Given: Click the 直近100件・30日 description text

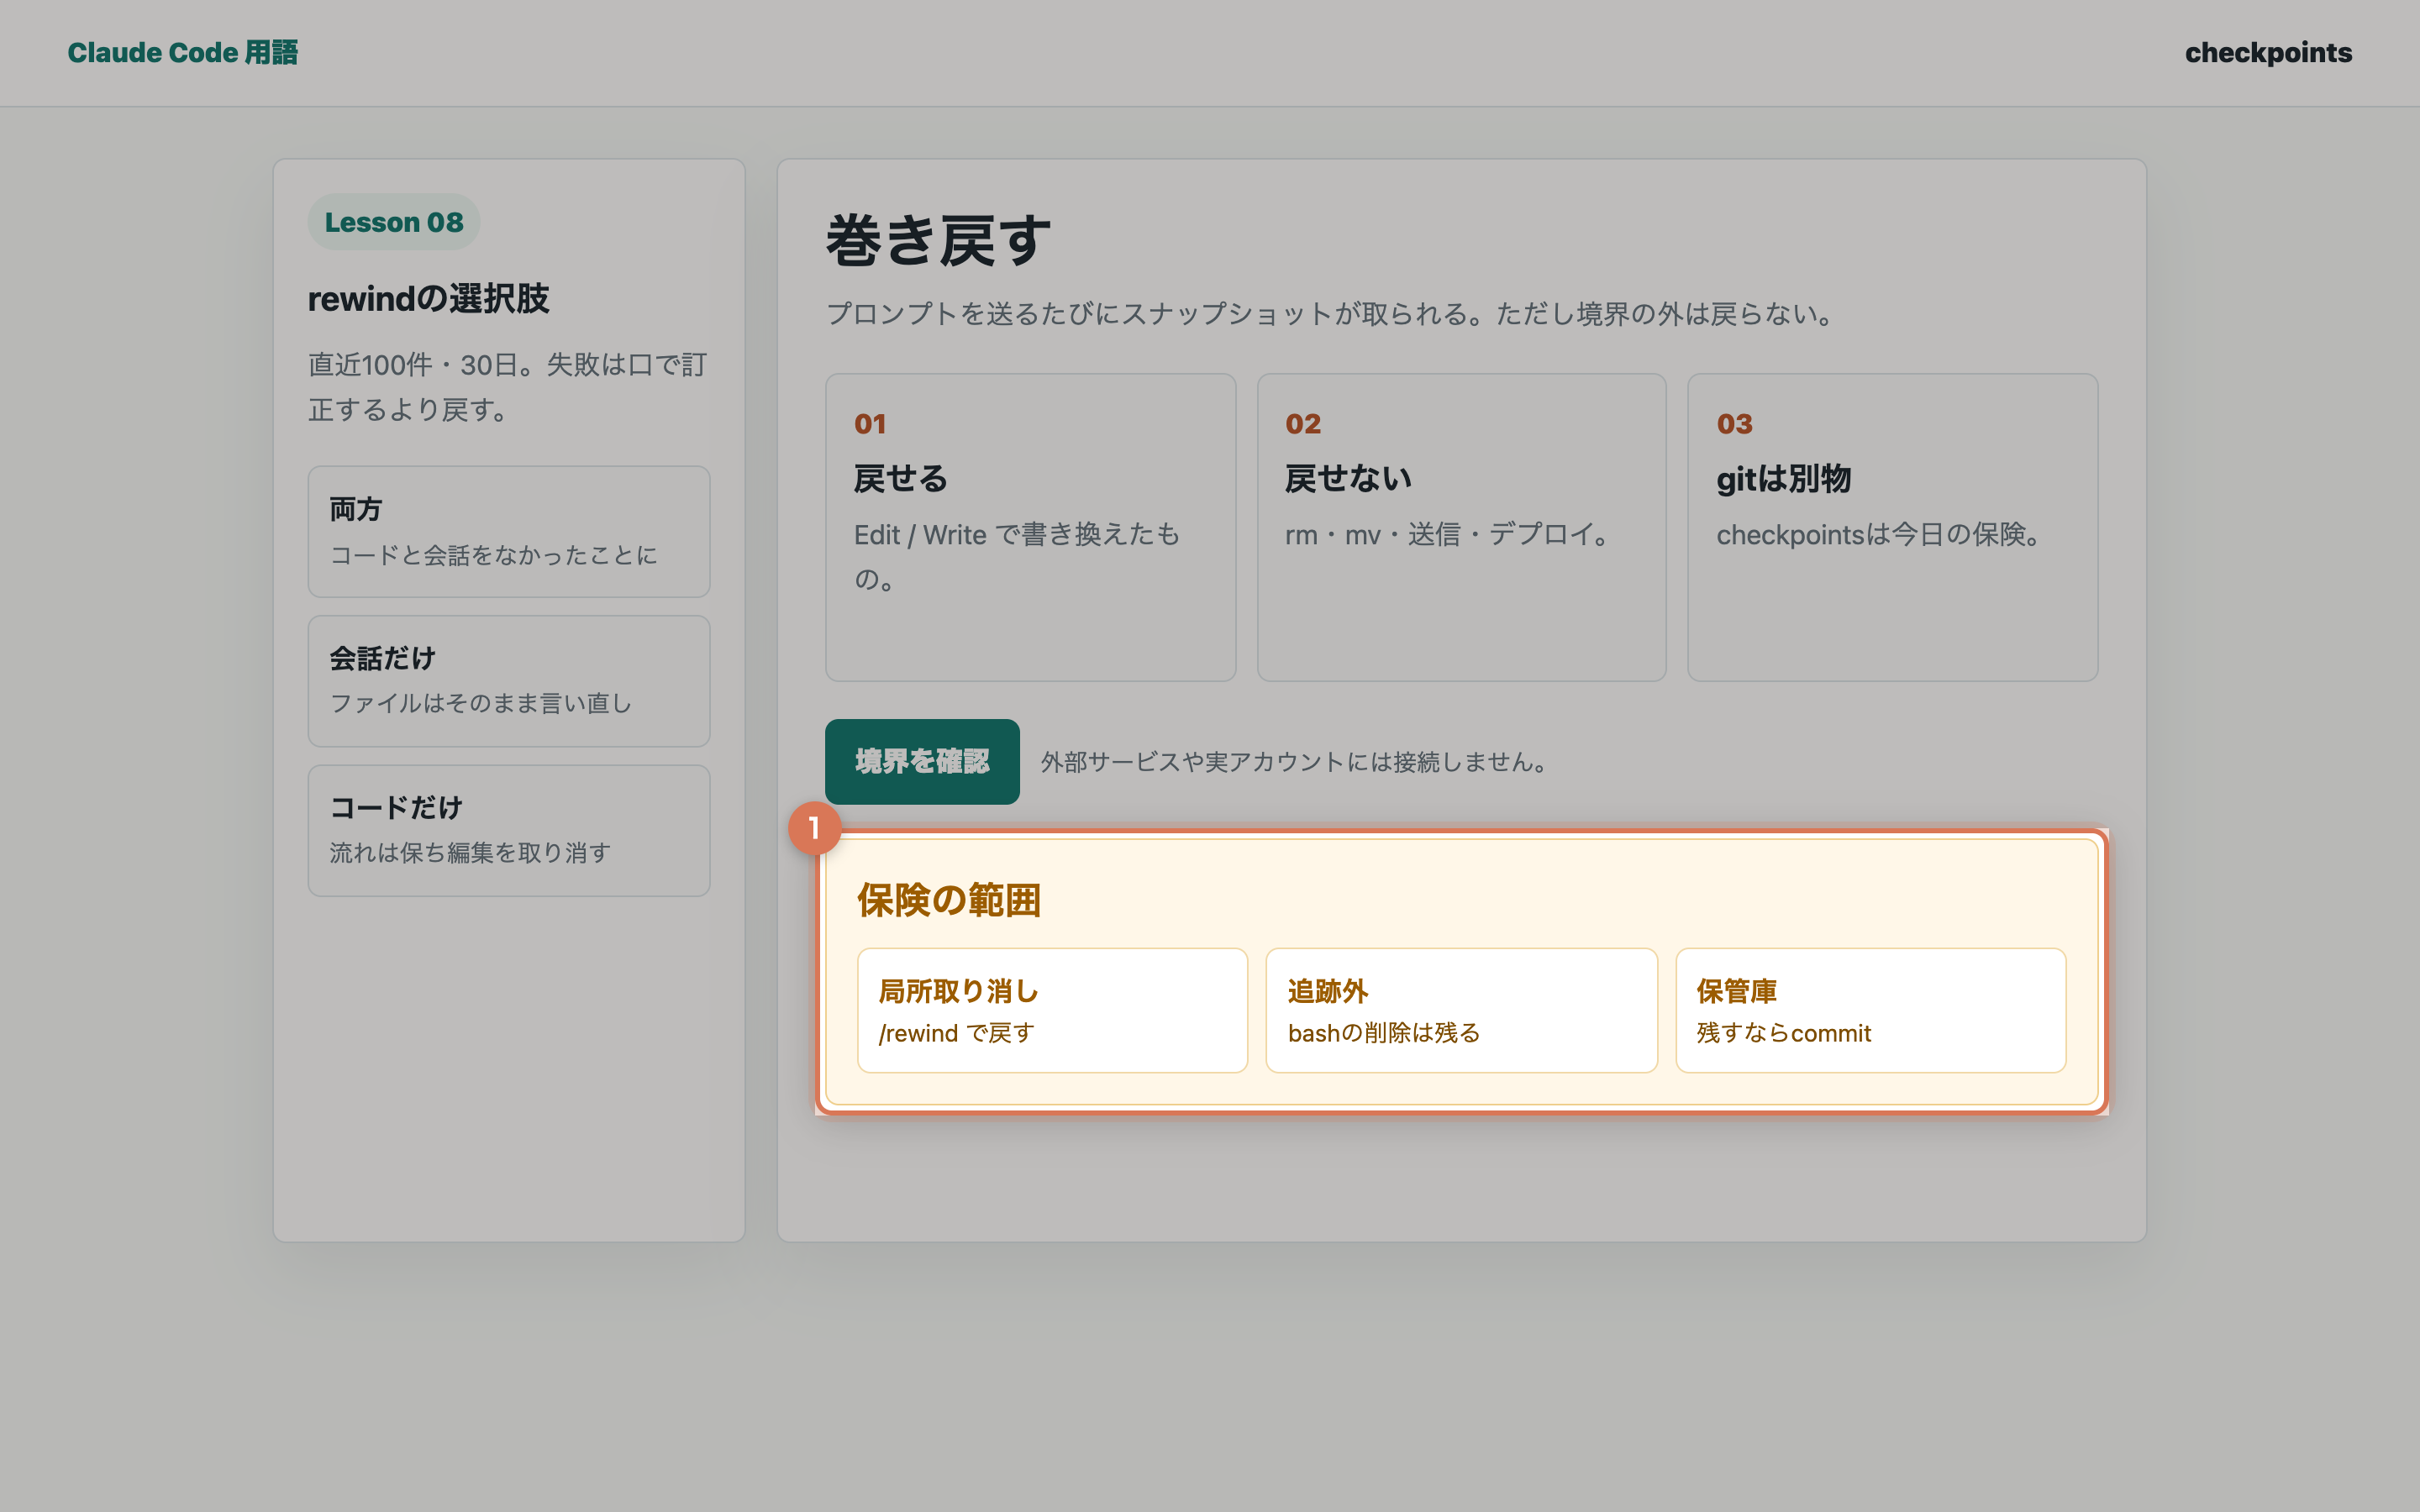Looking at the screenshot, I should point(509,387).
